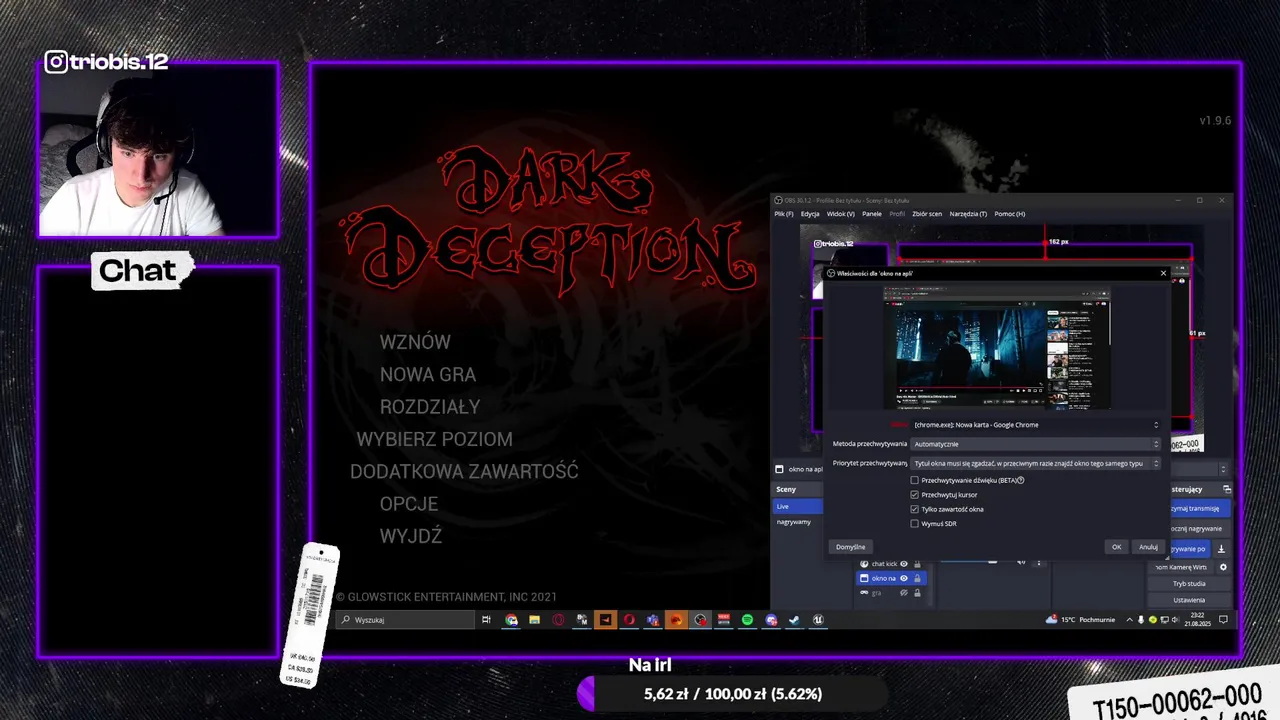
Task: Launch Spotify from the taskbar
Action: pyautogui.click(x=748, y=620)
